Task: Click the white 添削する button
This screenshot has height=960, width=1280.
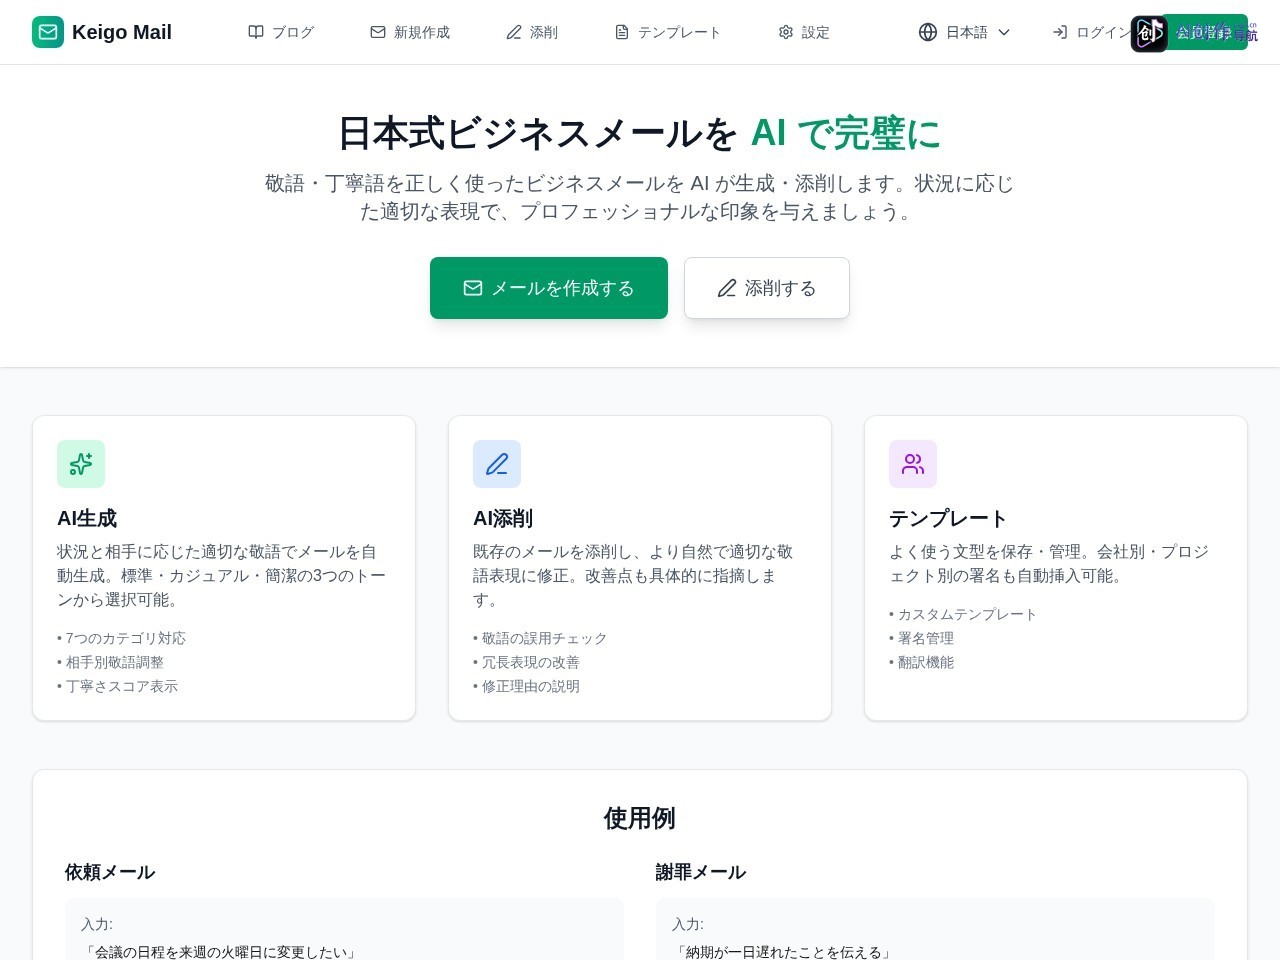Action: coord(767,288)
